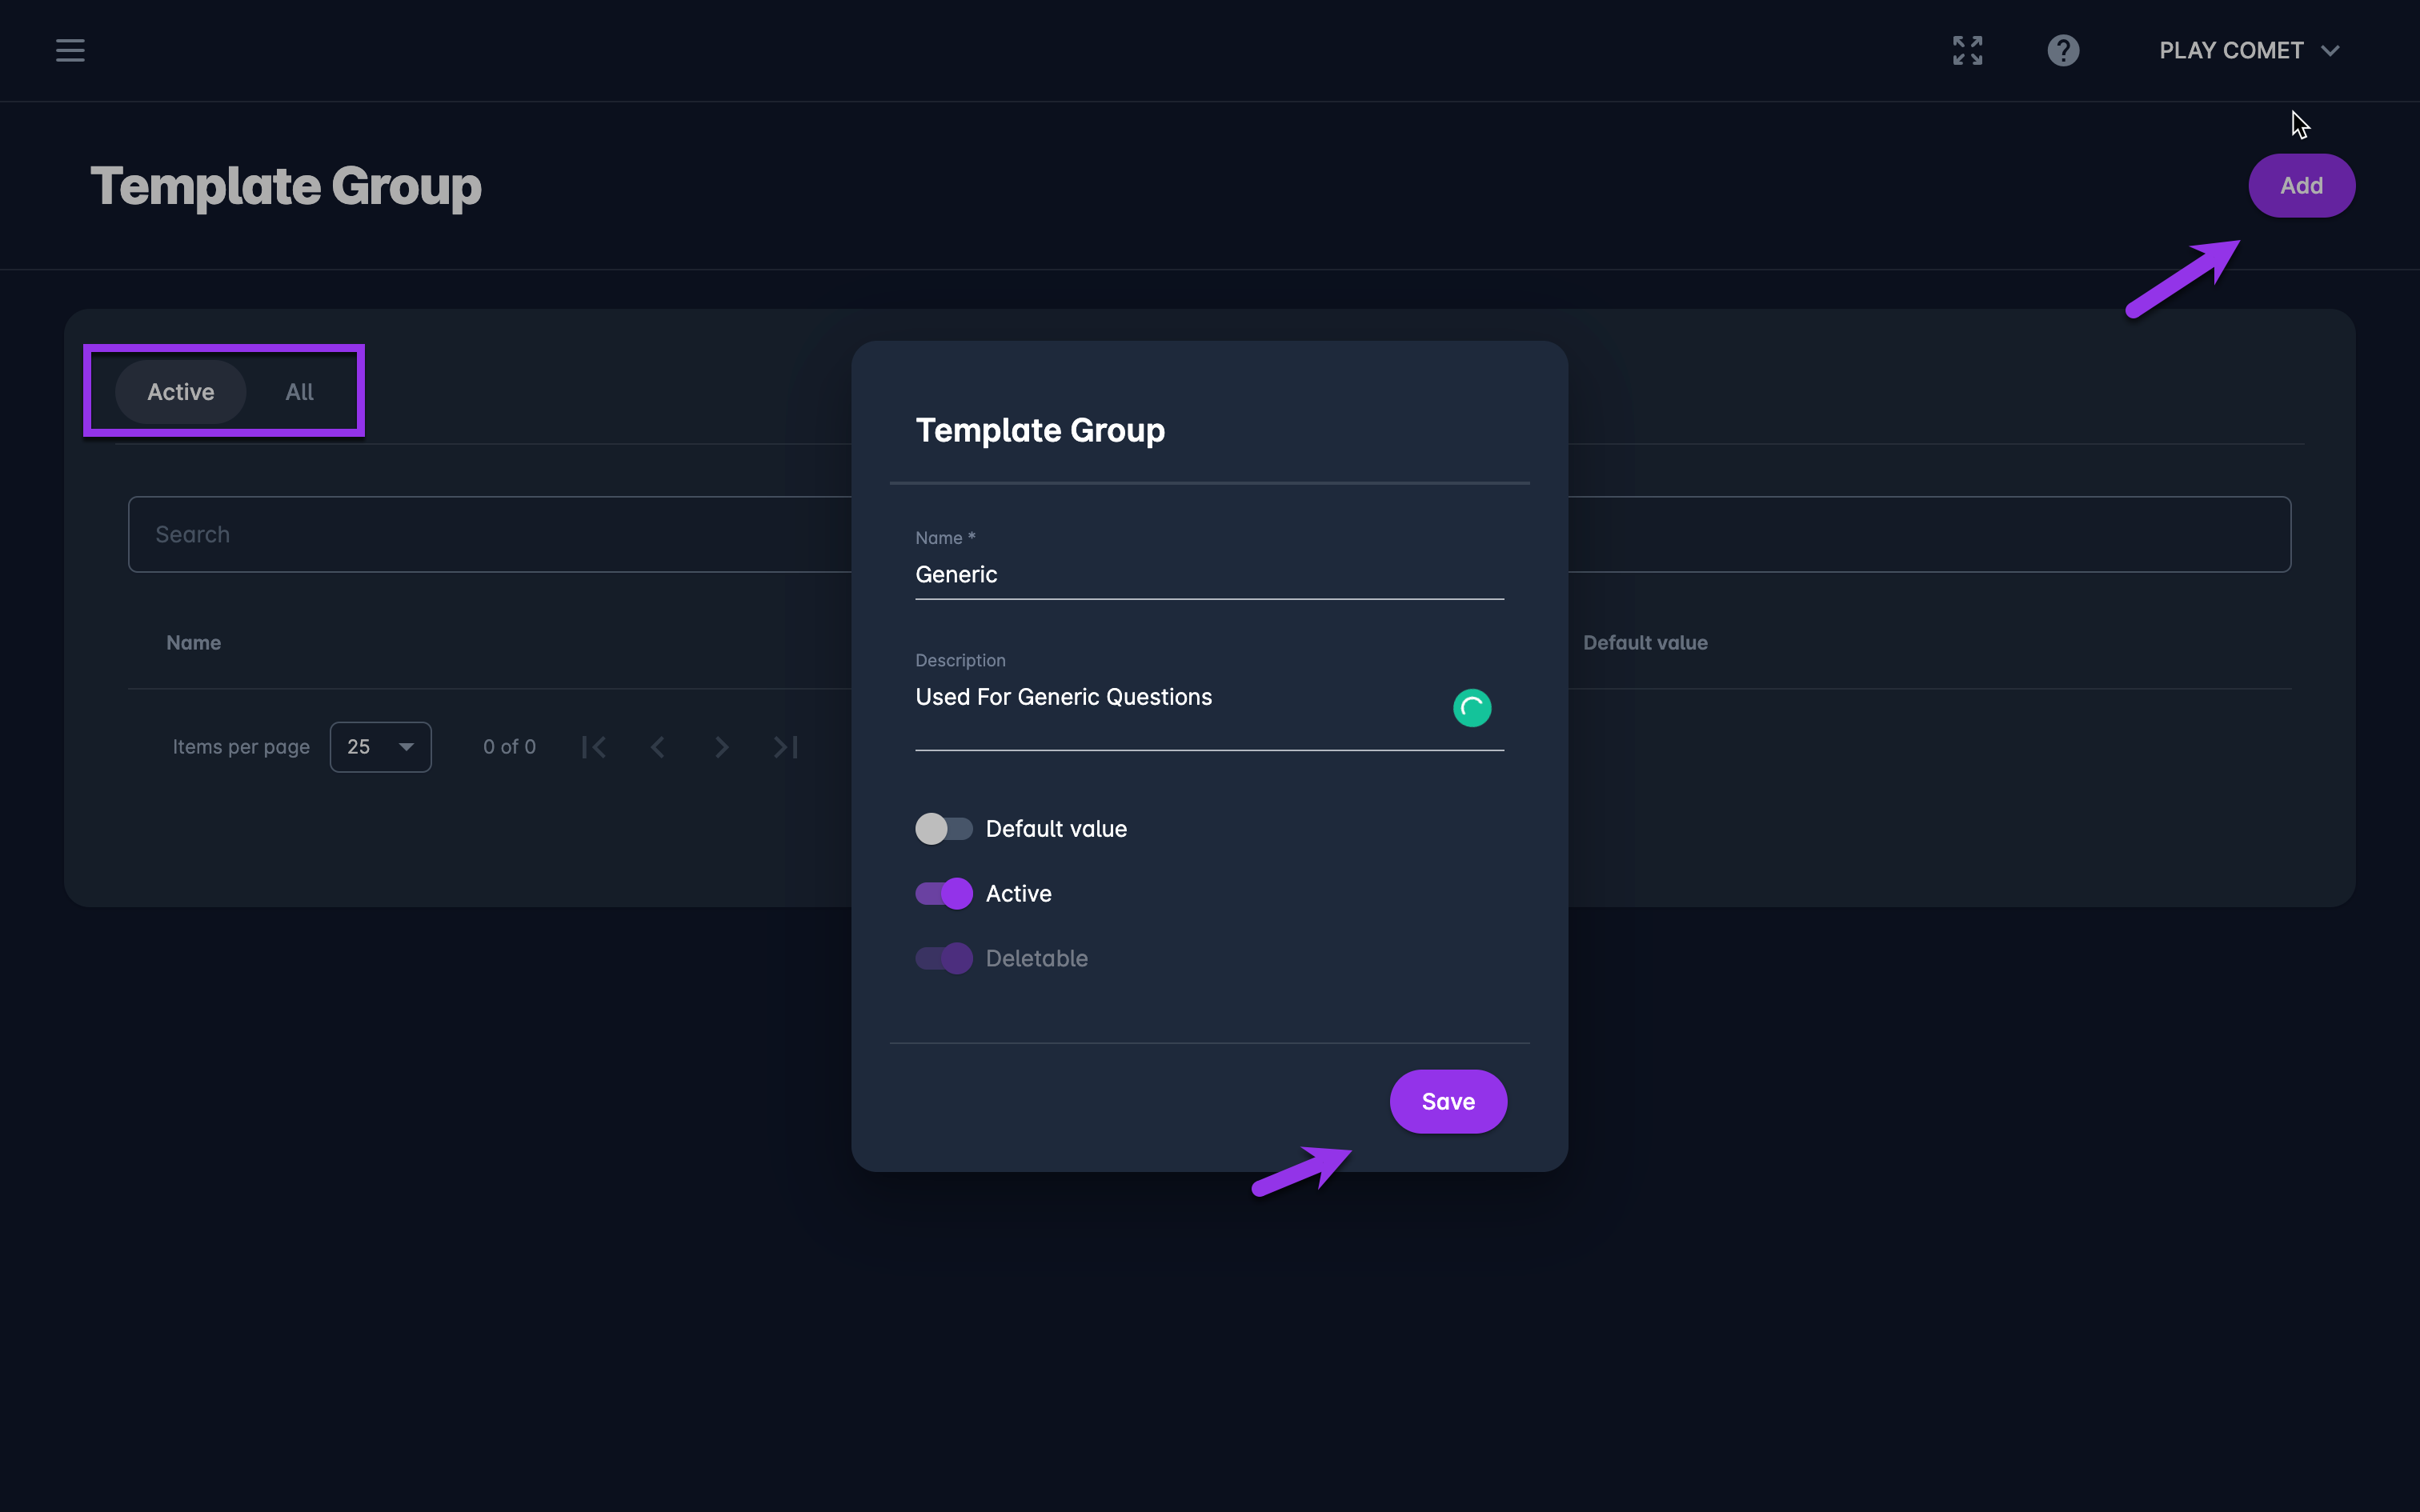
Task: Toggle the Deletable switch
Action: (943, 958)
